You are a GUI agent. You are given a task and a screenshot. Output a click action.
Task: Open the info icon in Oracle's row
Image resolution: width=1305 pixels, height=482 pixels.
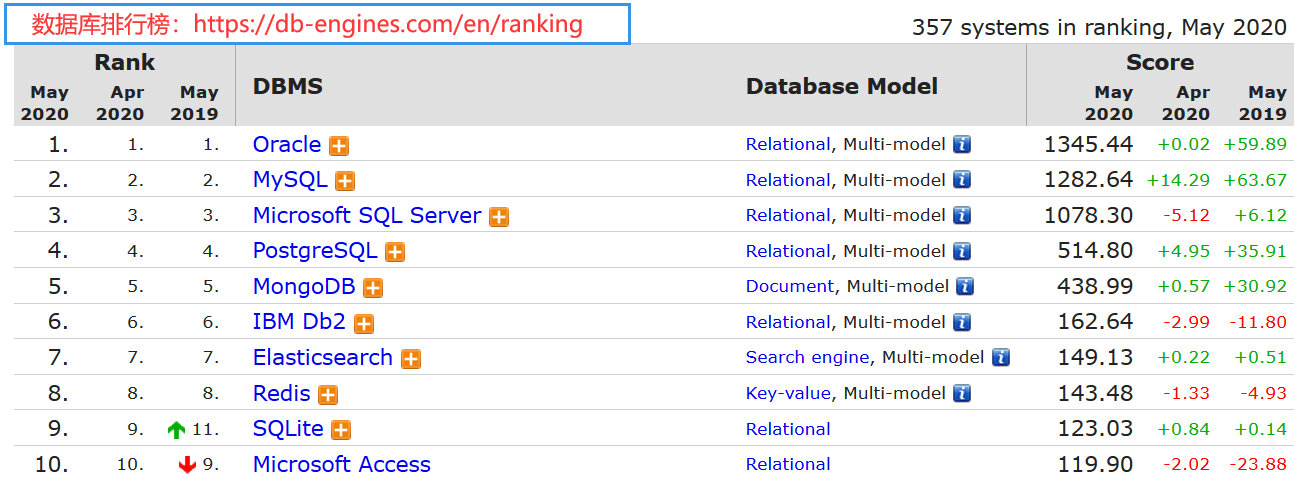962,144
